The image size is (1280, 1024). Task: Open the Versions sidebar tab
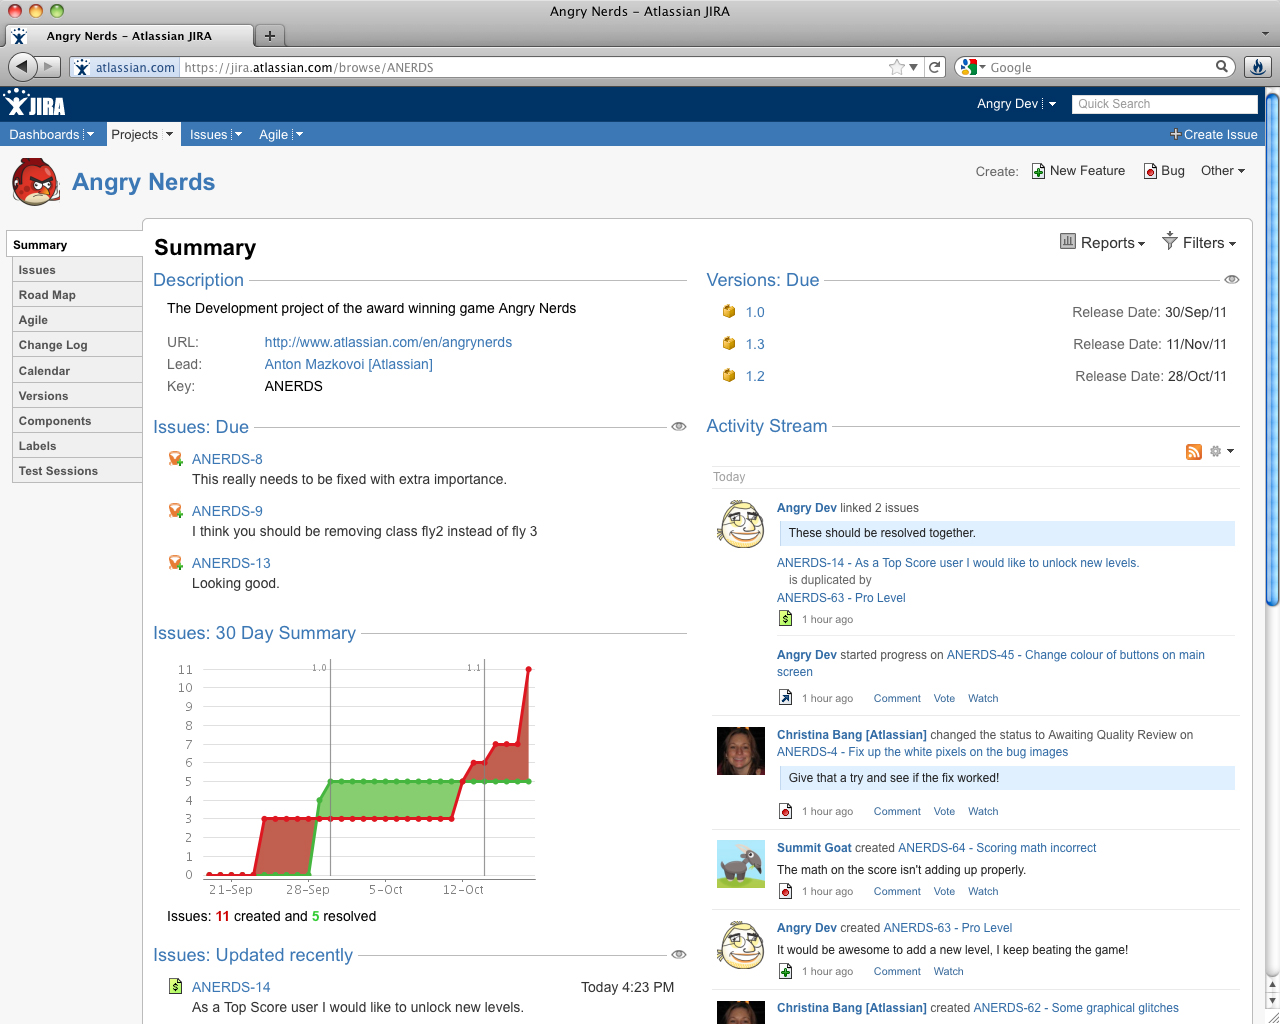[77, 396]
